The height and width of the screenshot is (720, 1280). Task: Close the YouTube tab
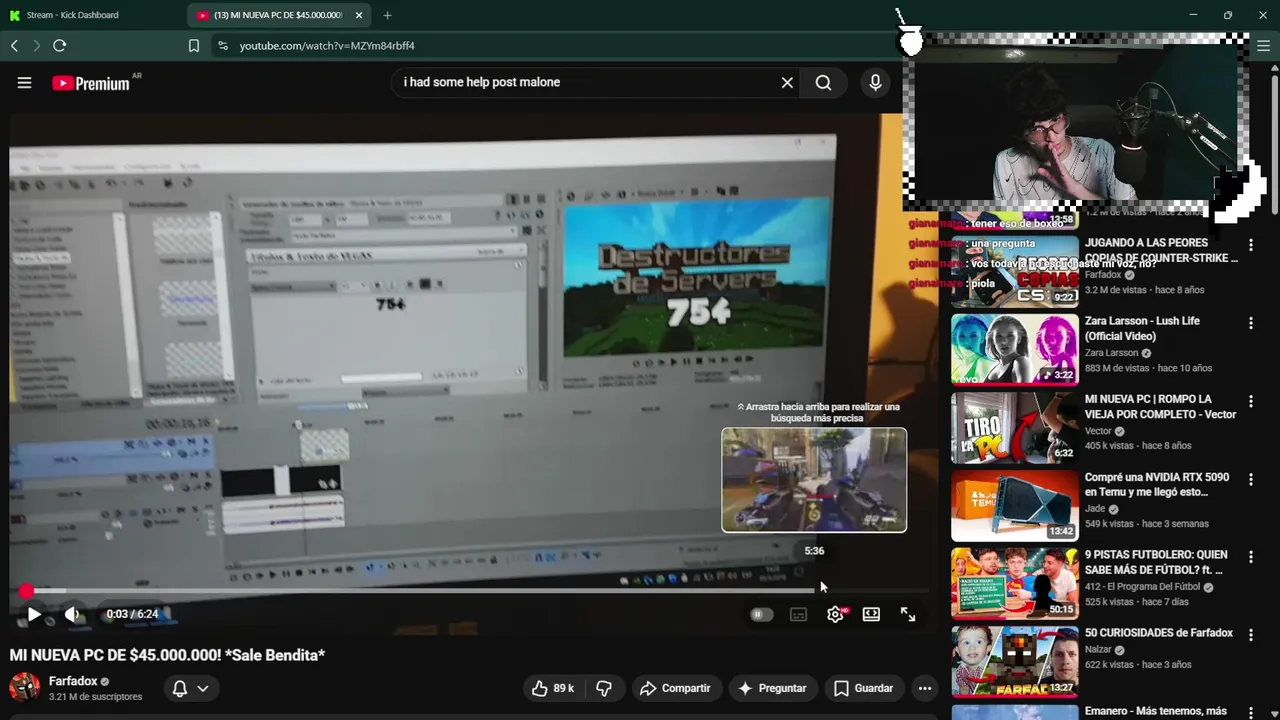[x=359, y=15]
